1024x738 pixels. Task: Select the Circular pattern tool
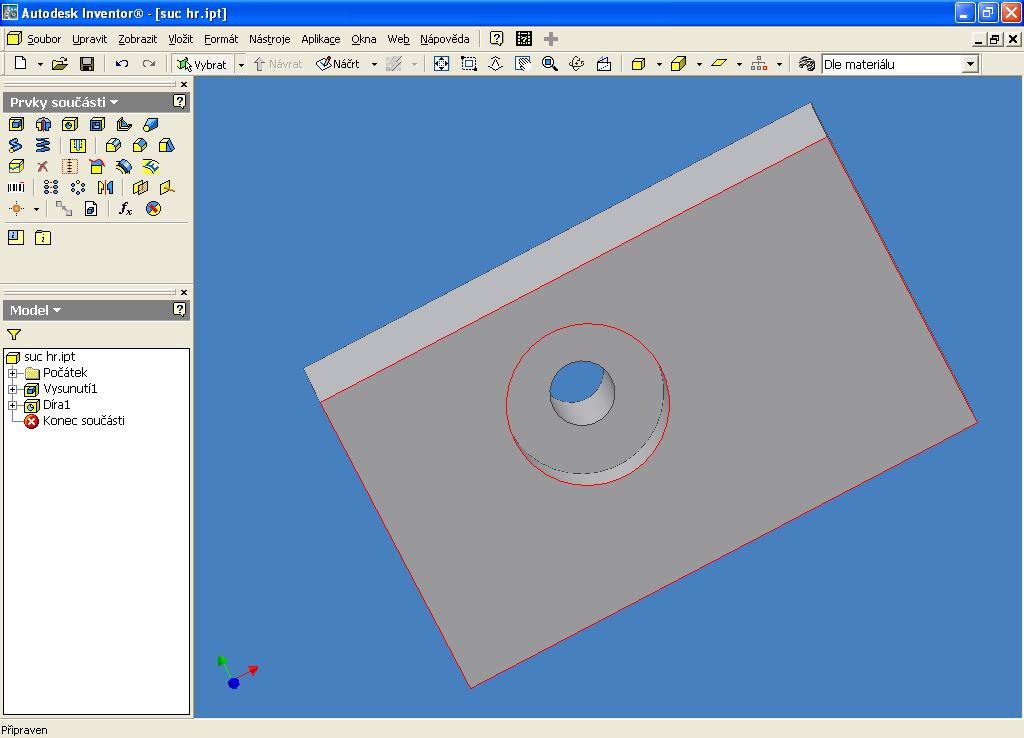pos(78,187)
